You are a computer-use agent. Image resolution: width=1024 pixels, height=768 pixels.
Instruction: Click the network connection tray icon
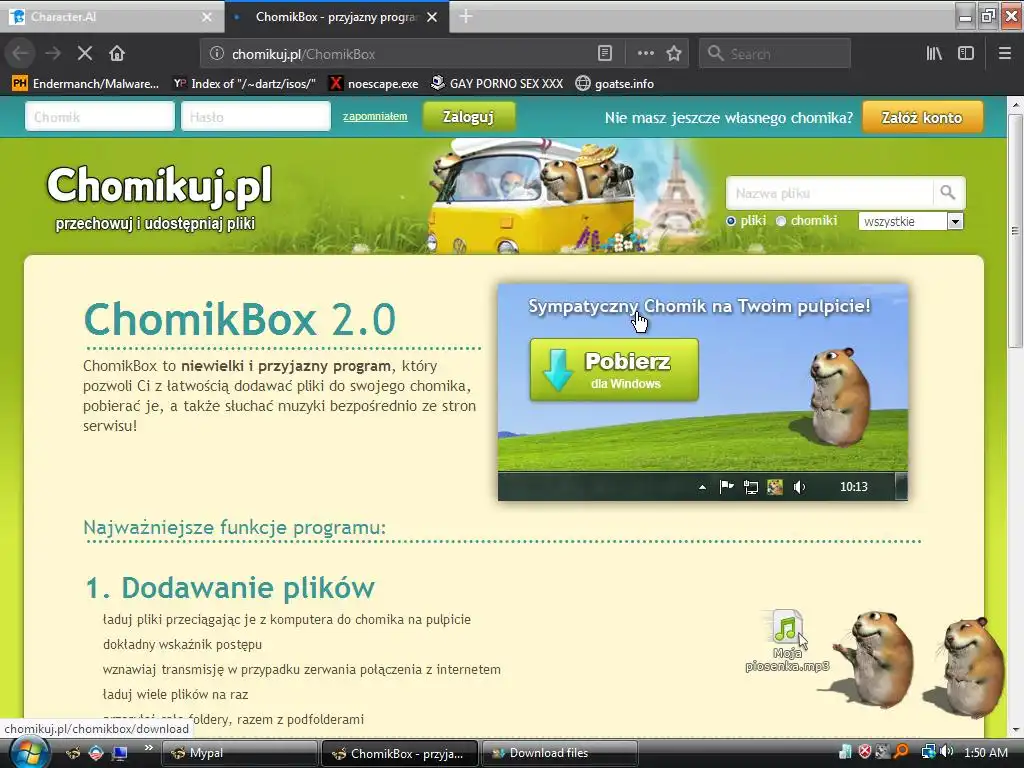tap(928, 752)
